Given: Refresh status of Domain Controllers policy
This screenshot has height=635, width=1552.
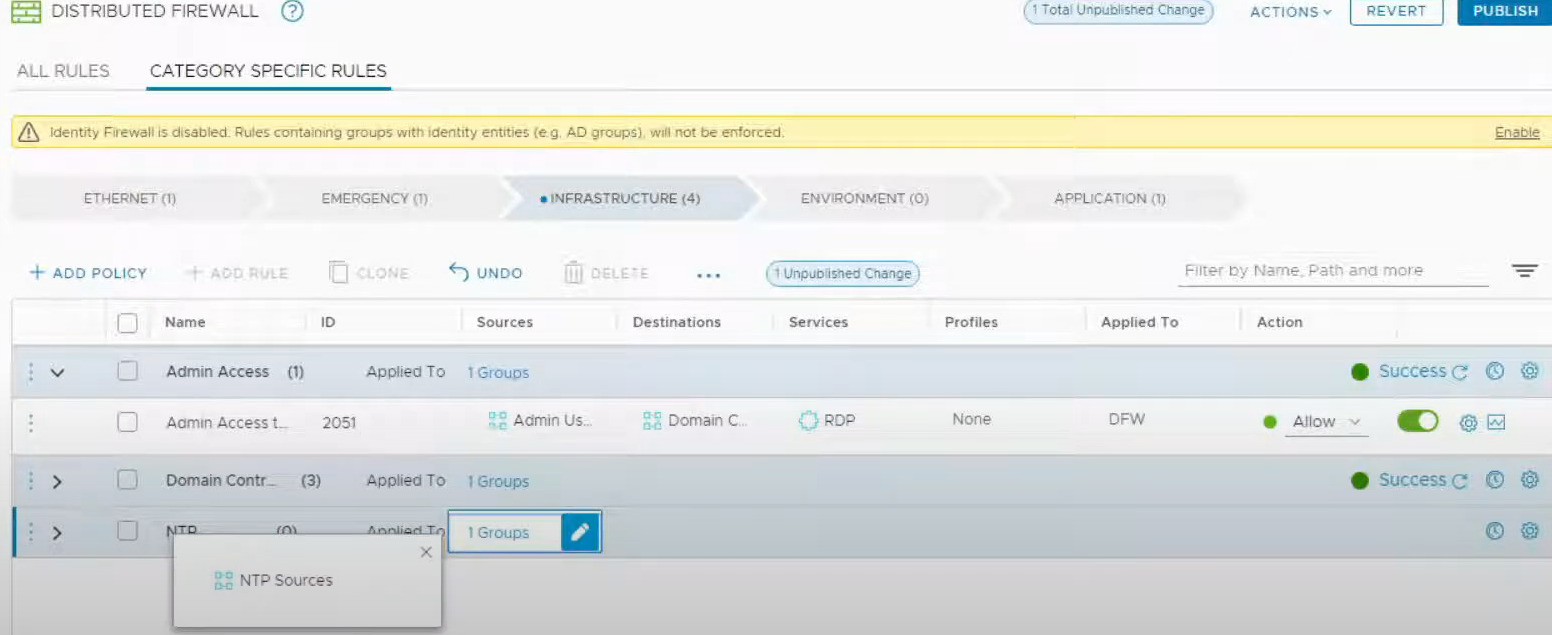Looking at the screenshot, I should [1460, 481].
